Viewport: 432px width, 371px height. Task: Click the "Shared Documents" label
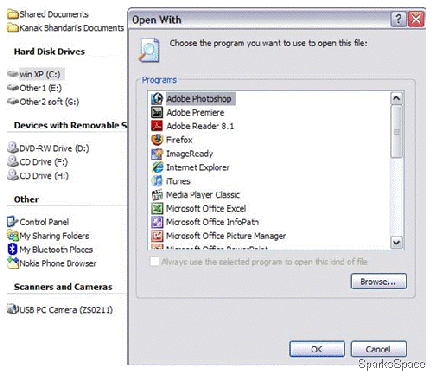pyautogui.click(x=54, y=14)
